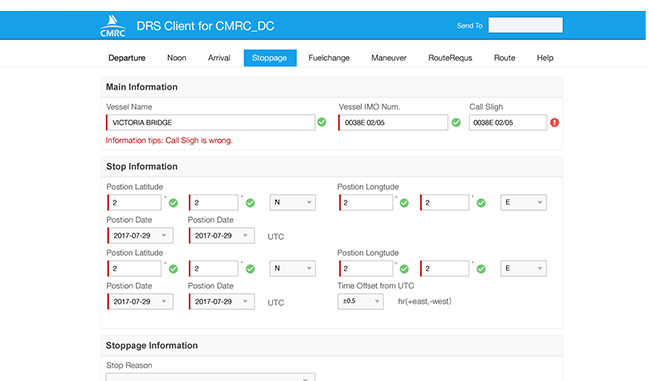Expand the Time Offset from UTC dropdown
649x381 pixels.
361,301
